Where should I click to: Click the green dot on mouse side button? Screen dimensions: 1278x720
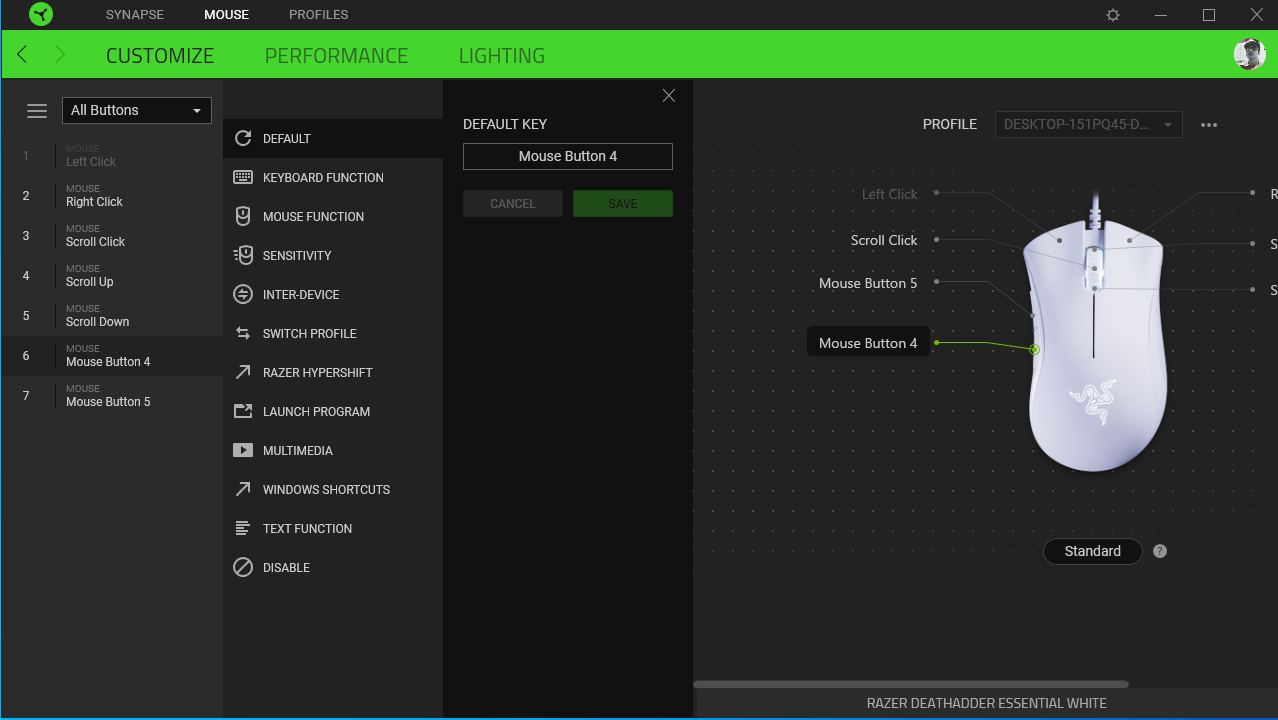click(1034, 349)
